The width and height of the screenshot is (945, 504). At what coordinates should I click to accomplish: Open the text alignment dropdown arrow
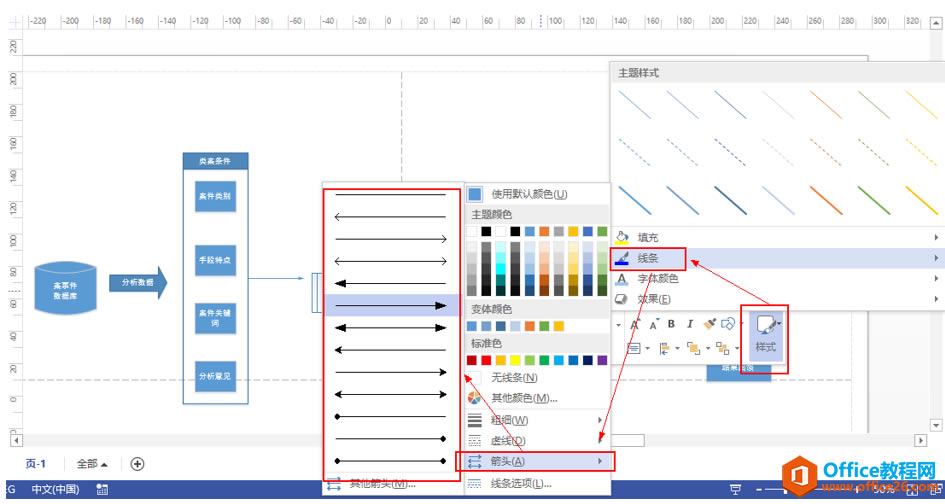pos(647,348)
